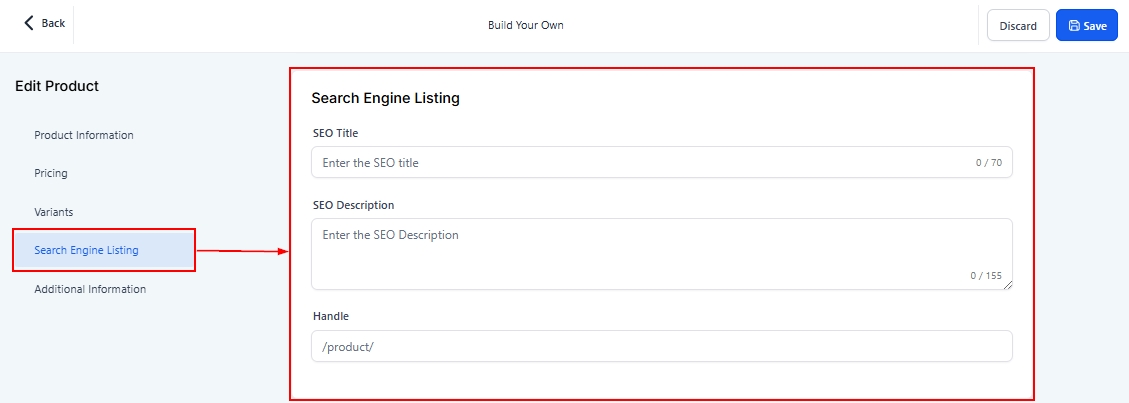The height and width of the screenshot is (403, 1129).
Task: Click the SEO Title field label
Action: coord(335,133)
